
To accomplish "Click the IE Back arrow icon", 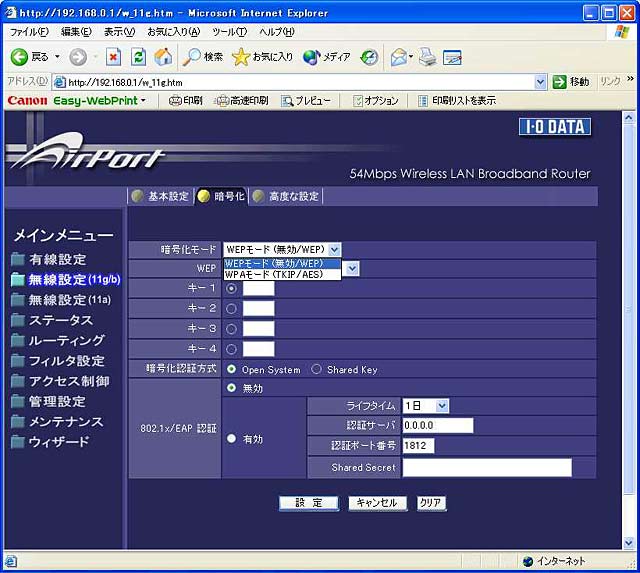I will click(x=19, y=57).
